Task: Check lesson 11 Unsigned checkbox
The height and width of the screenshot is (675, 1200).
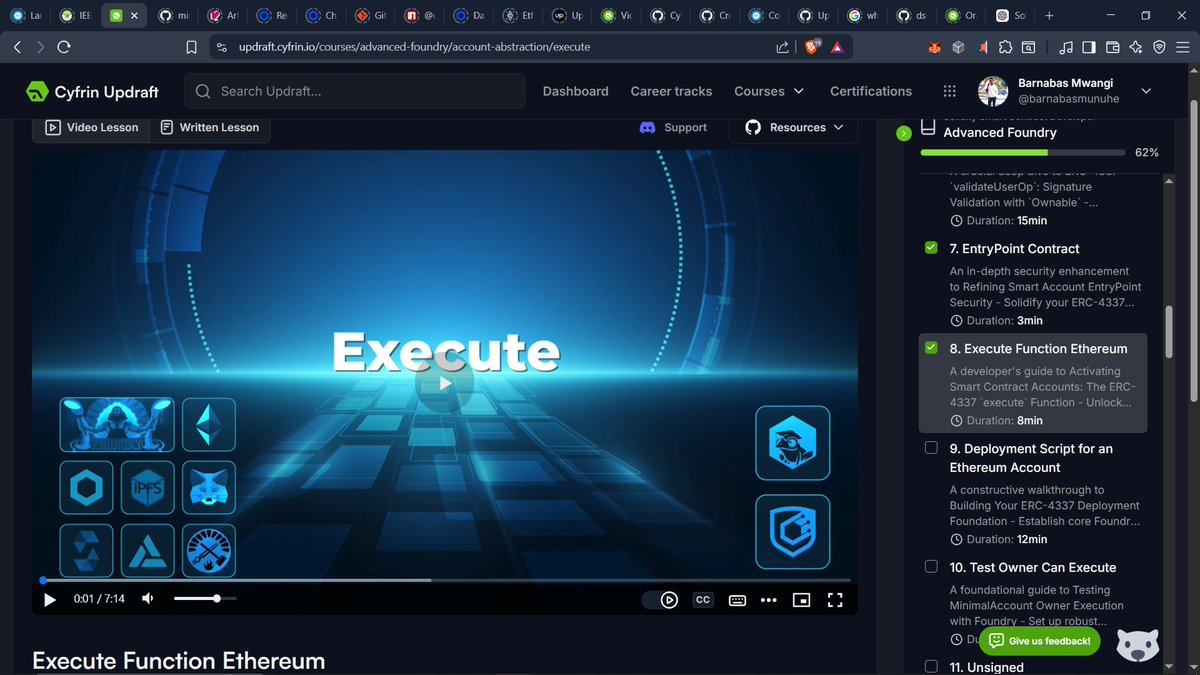Action: pos(931,666)
